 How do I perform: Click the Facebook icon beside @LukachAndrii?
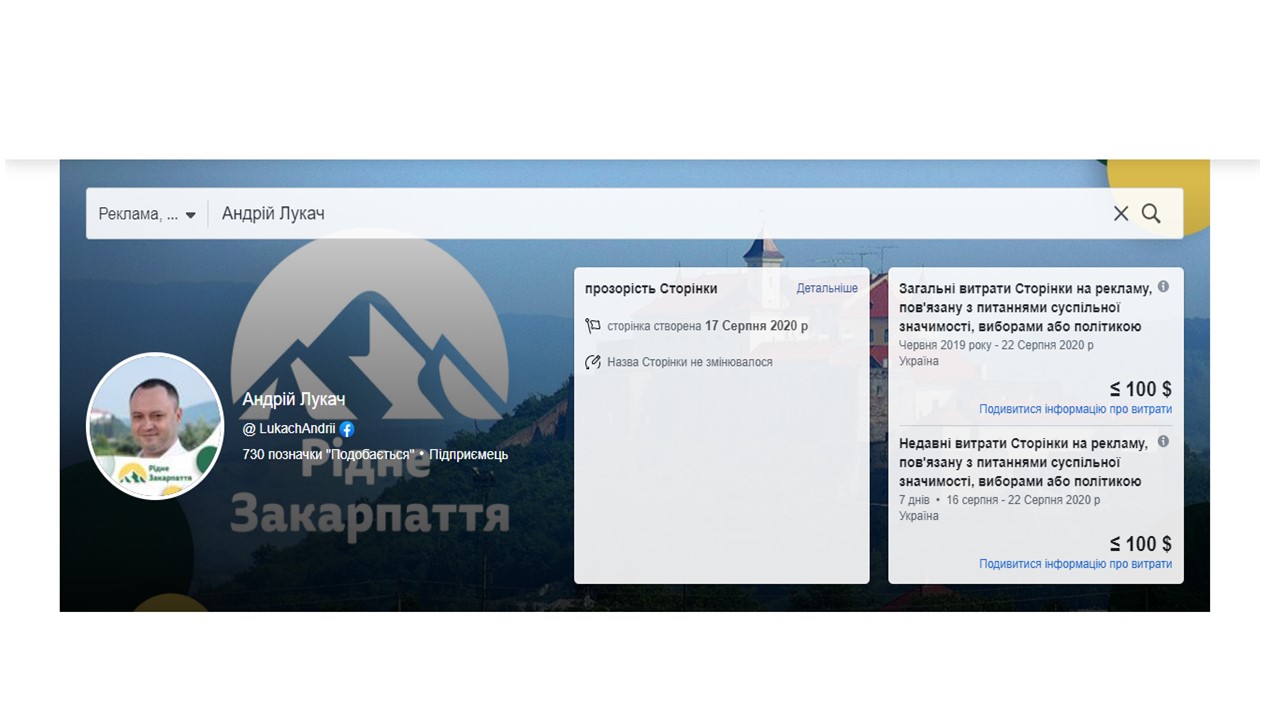[347, 429]
